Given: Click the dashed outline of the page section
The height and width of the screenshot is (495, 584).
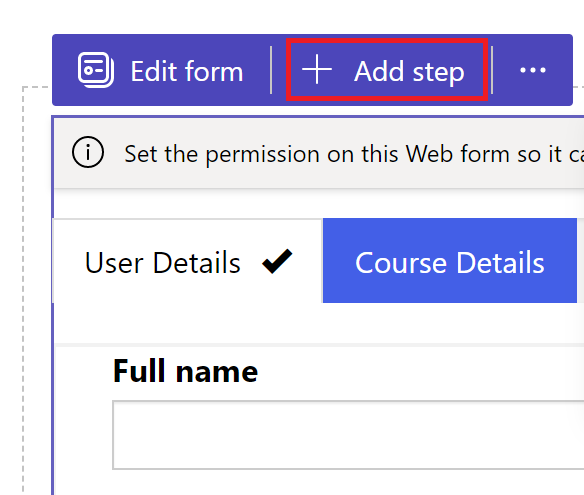Looking at the screenshot, I should coord(23,291).
